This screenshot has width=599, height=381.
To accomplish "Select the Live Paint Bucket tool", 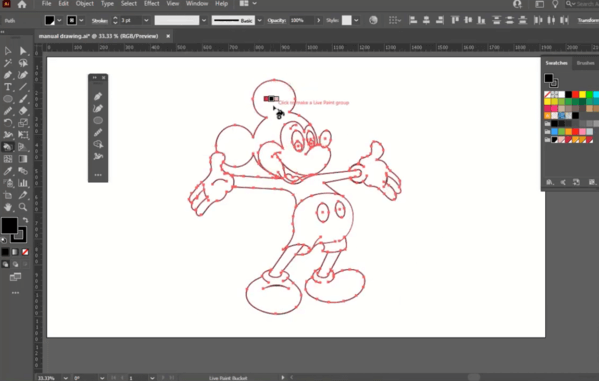I will click(8, 147).
